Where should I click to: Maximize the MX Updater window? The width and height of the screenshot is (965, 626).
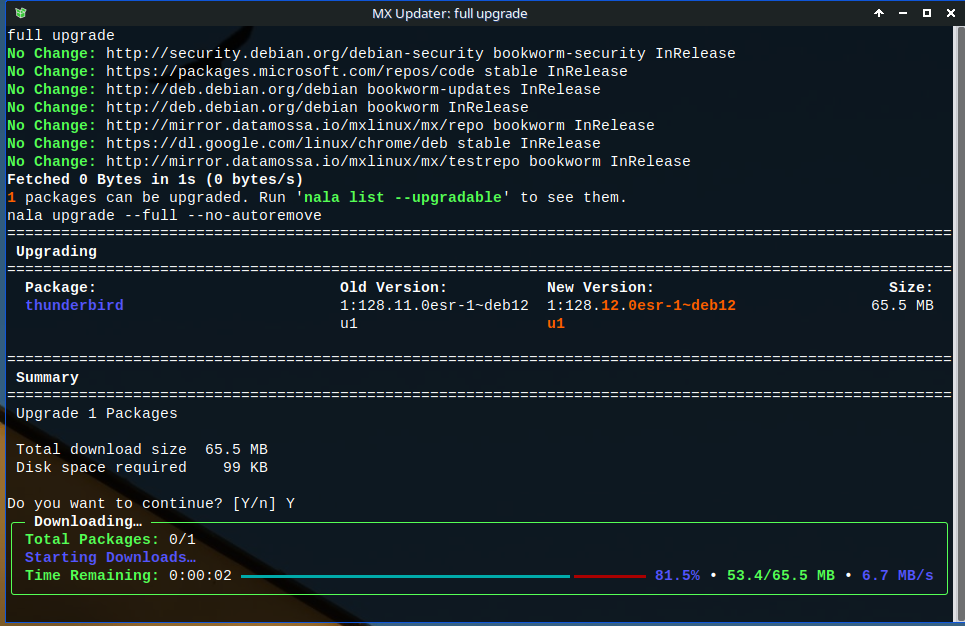coord(927,13)
